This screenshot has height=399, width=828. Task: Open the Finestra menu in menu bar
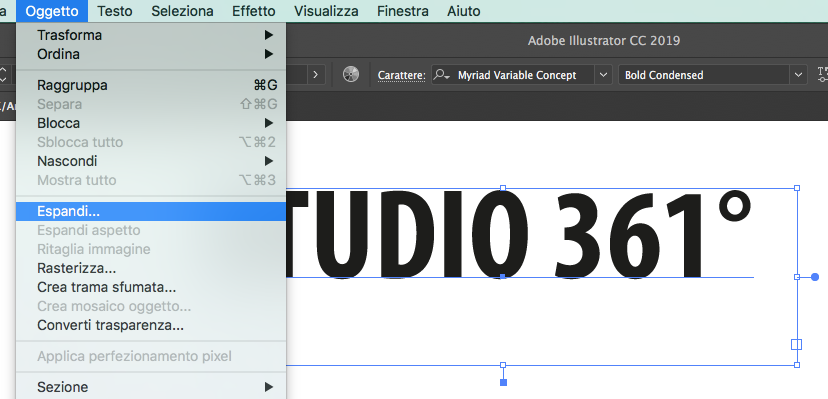[x=402, y=11]
